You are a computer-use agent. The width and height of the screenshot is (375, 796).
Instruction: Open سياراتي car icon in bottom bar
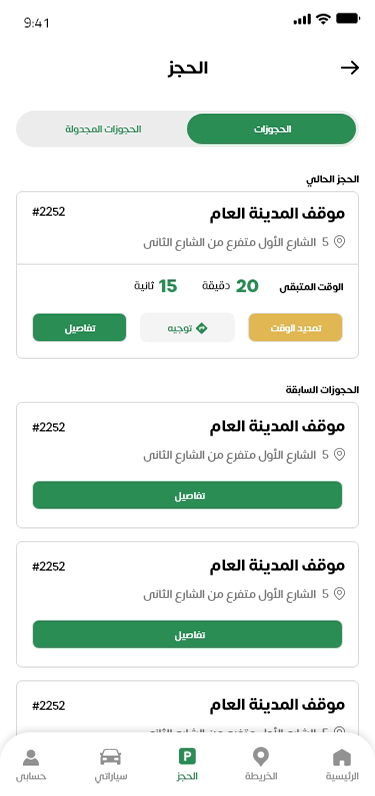[x=111, y=757]
